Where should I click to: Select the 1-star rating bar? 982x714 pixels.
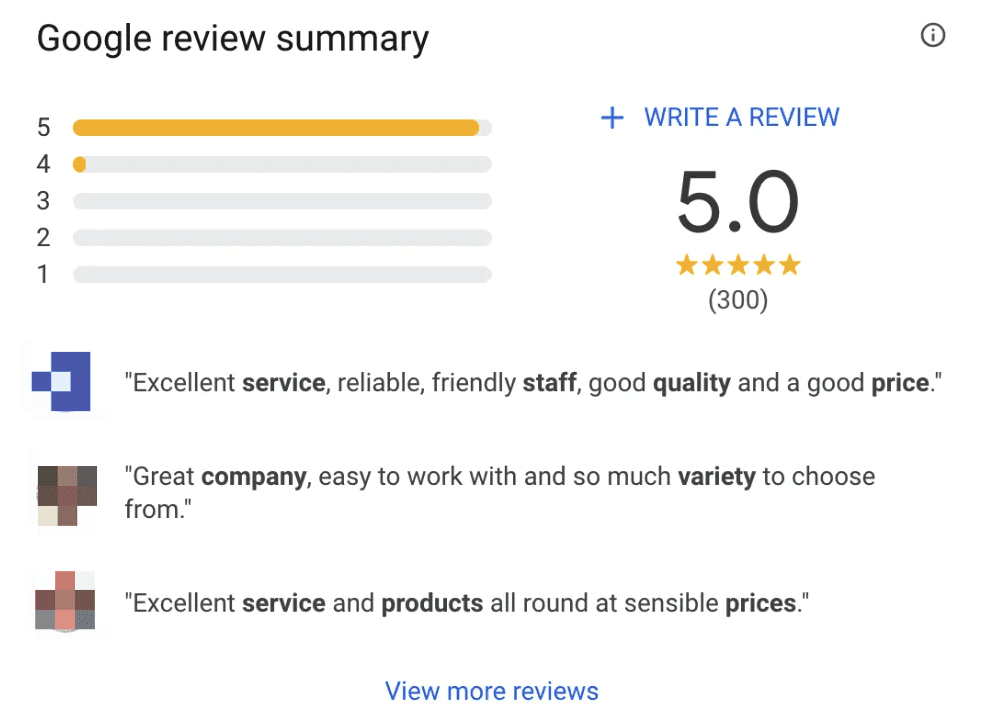[x=282, y=274]
